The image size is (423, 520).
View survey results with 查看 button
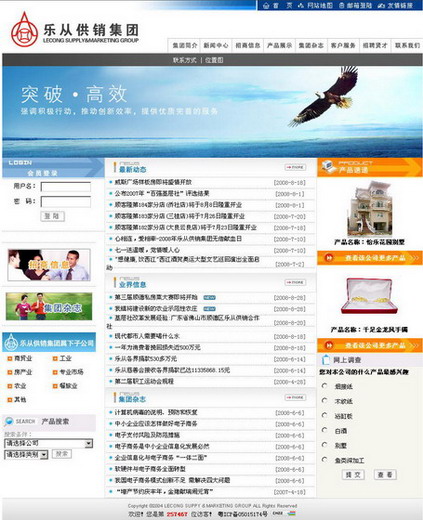tap(385, 475)
